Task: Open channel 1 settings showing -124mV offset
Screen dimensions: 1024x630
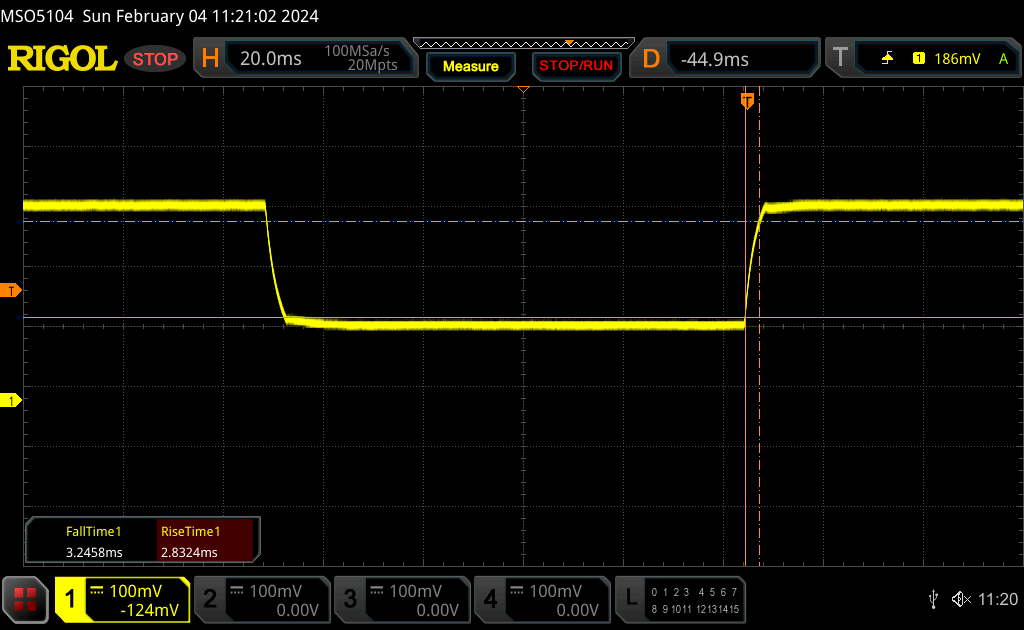Action: click(x=122, y=599)
